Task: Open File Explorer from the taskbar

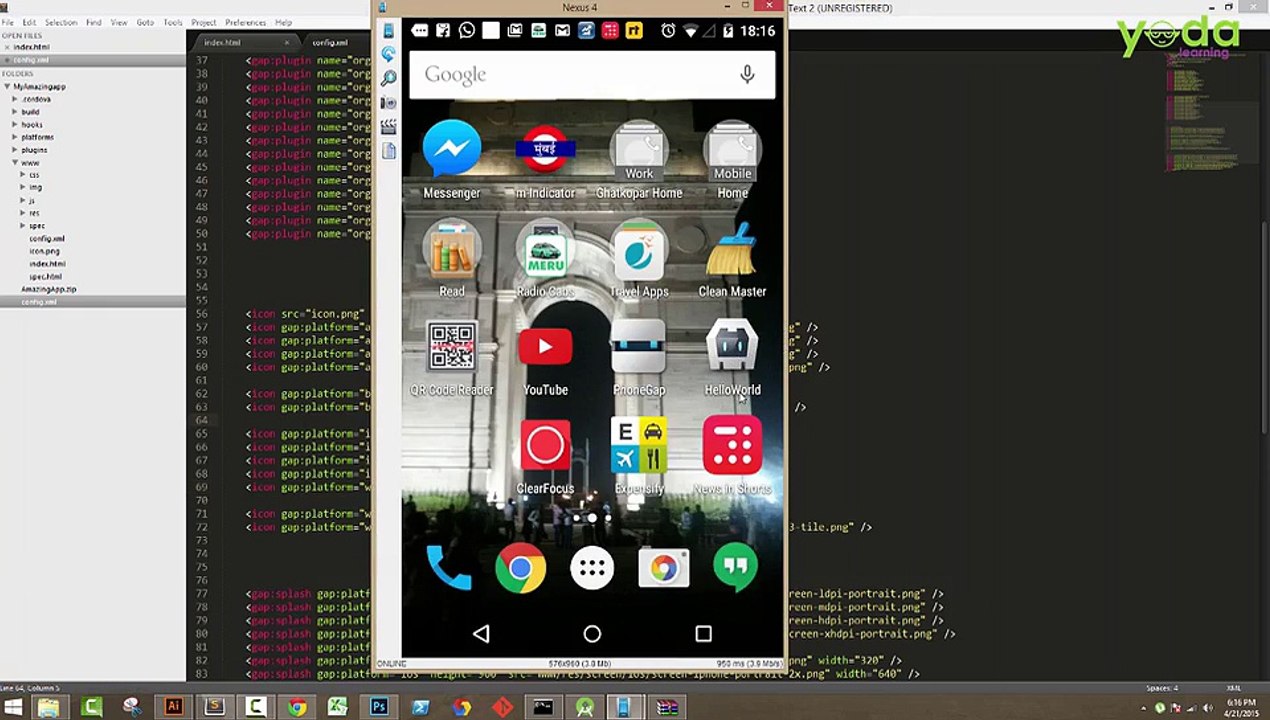Action: [x=48, y=708]
